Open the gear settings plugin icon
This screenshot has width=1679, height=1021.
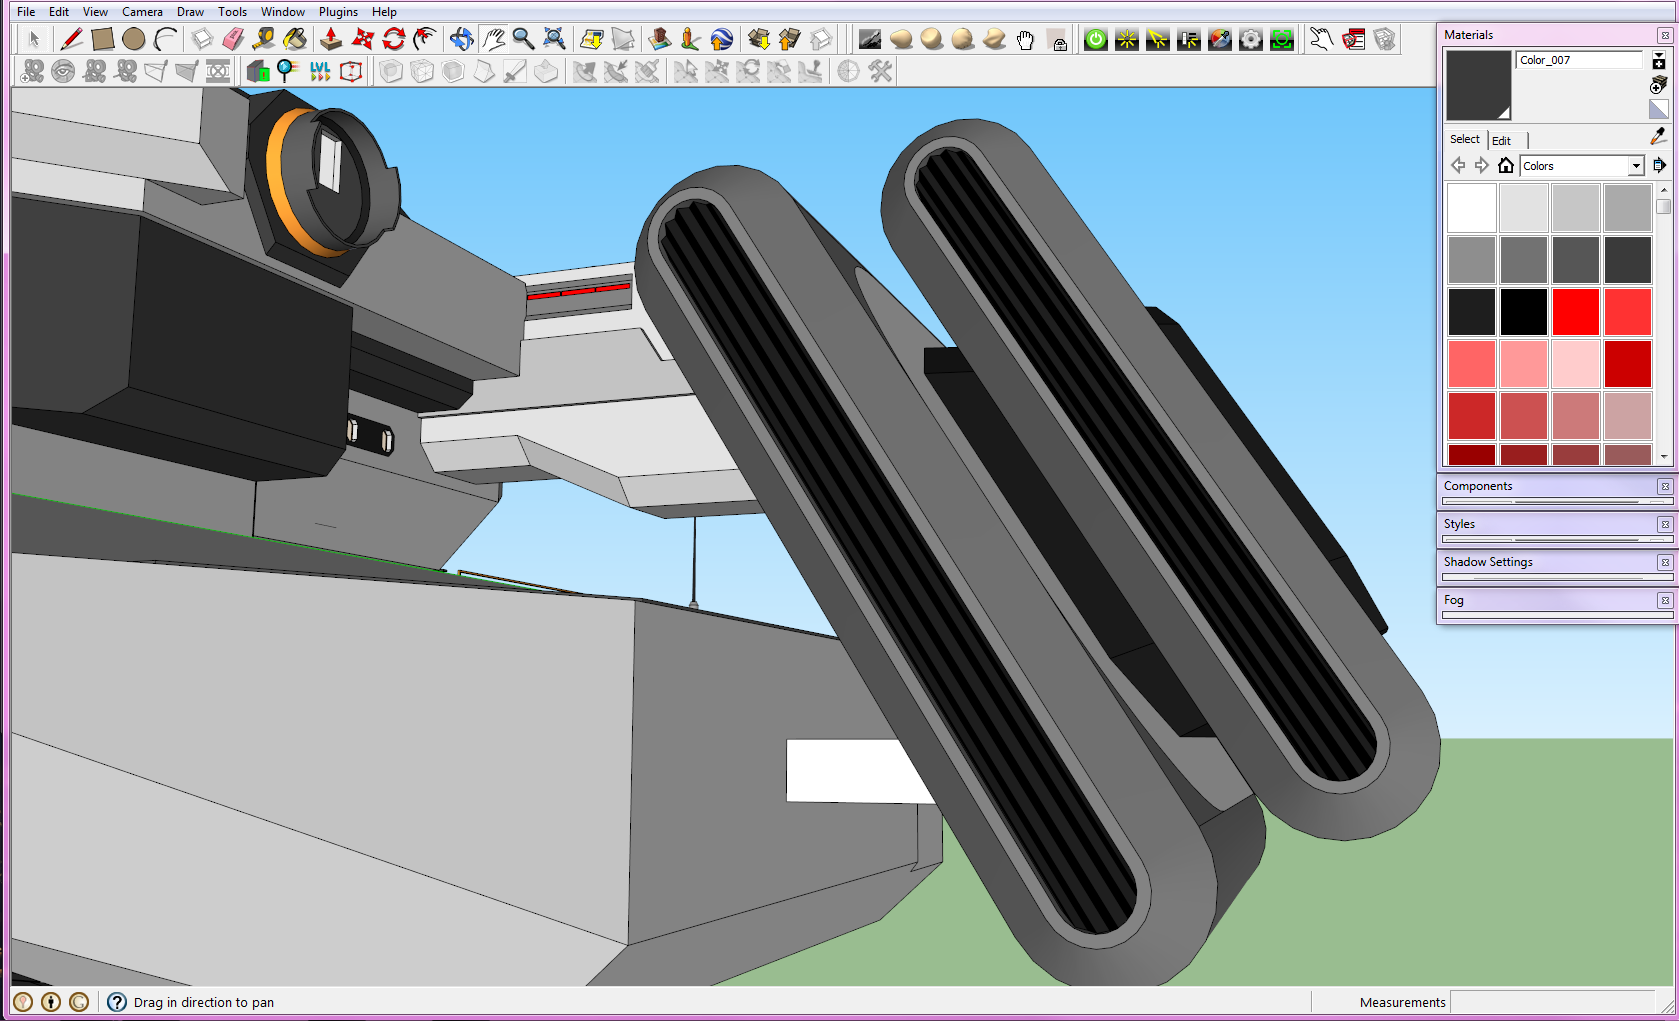pyautogui.click(x=1251, y=39)
